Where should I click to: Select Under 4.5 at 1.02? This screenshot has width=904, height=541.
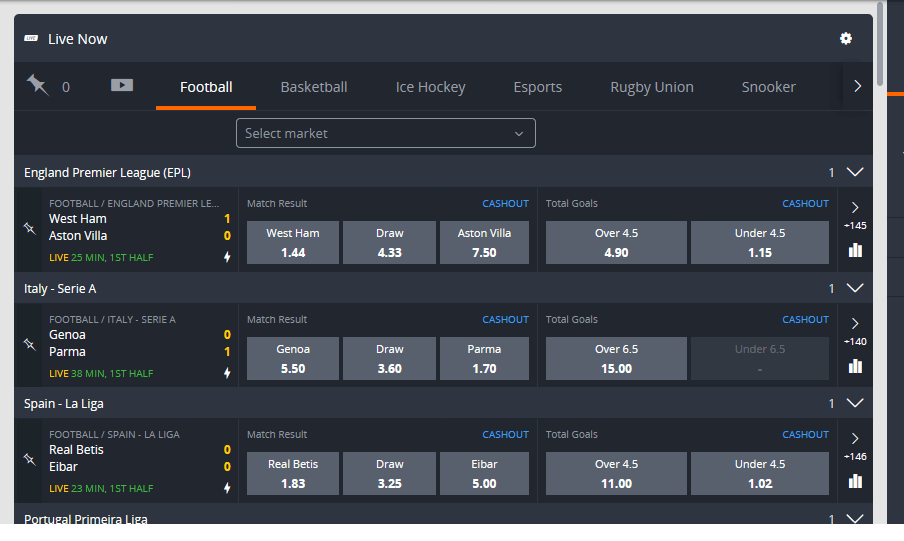760,473
